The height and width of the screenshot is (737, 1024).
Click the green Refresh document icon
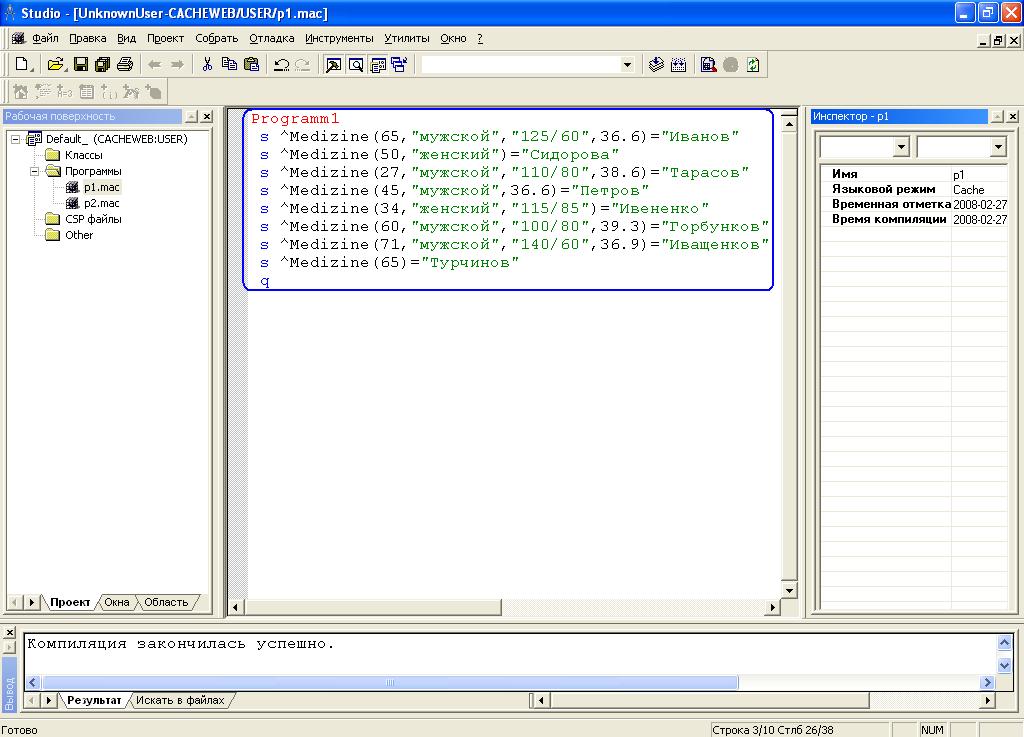753,65
